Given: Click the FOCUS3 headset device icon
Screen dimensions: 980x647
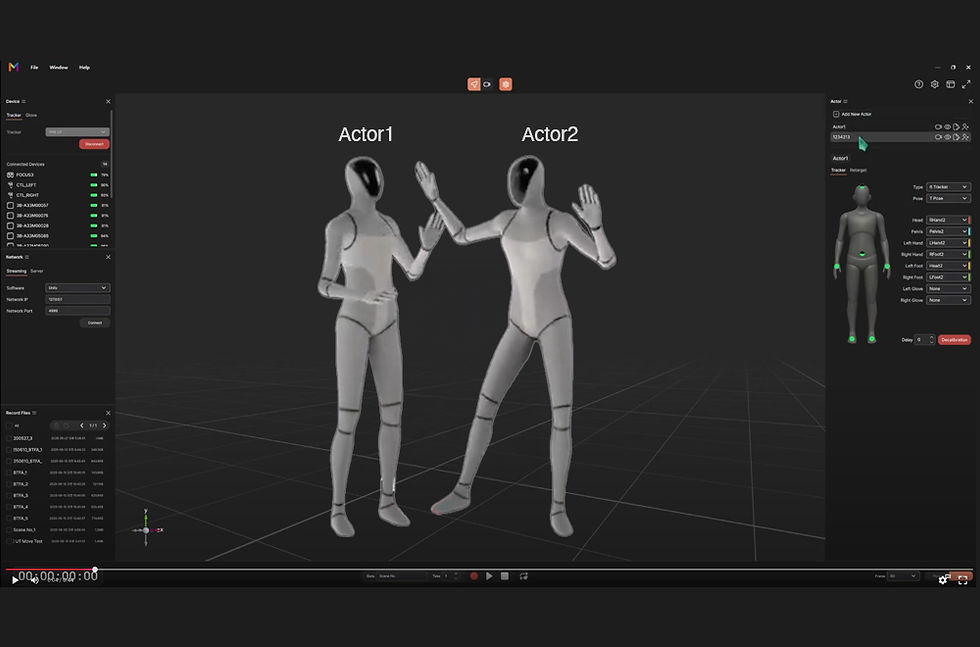Looking at the screenshot, I should tap(10, 174).
